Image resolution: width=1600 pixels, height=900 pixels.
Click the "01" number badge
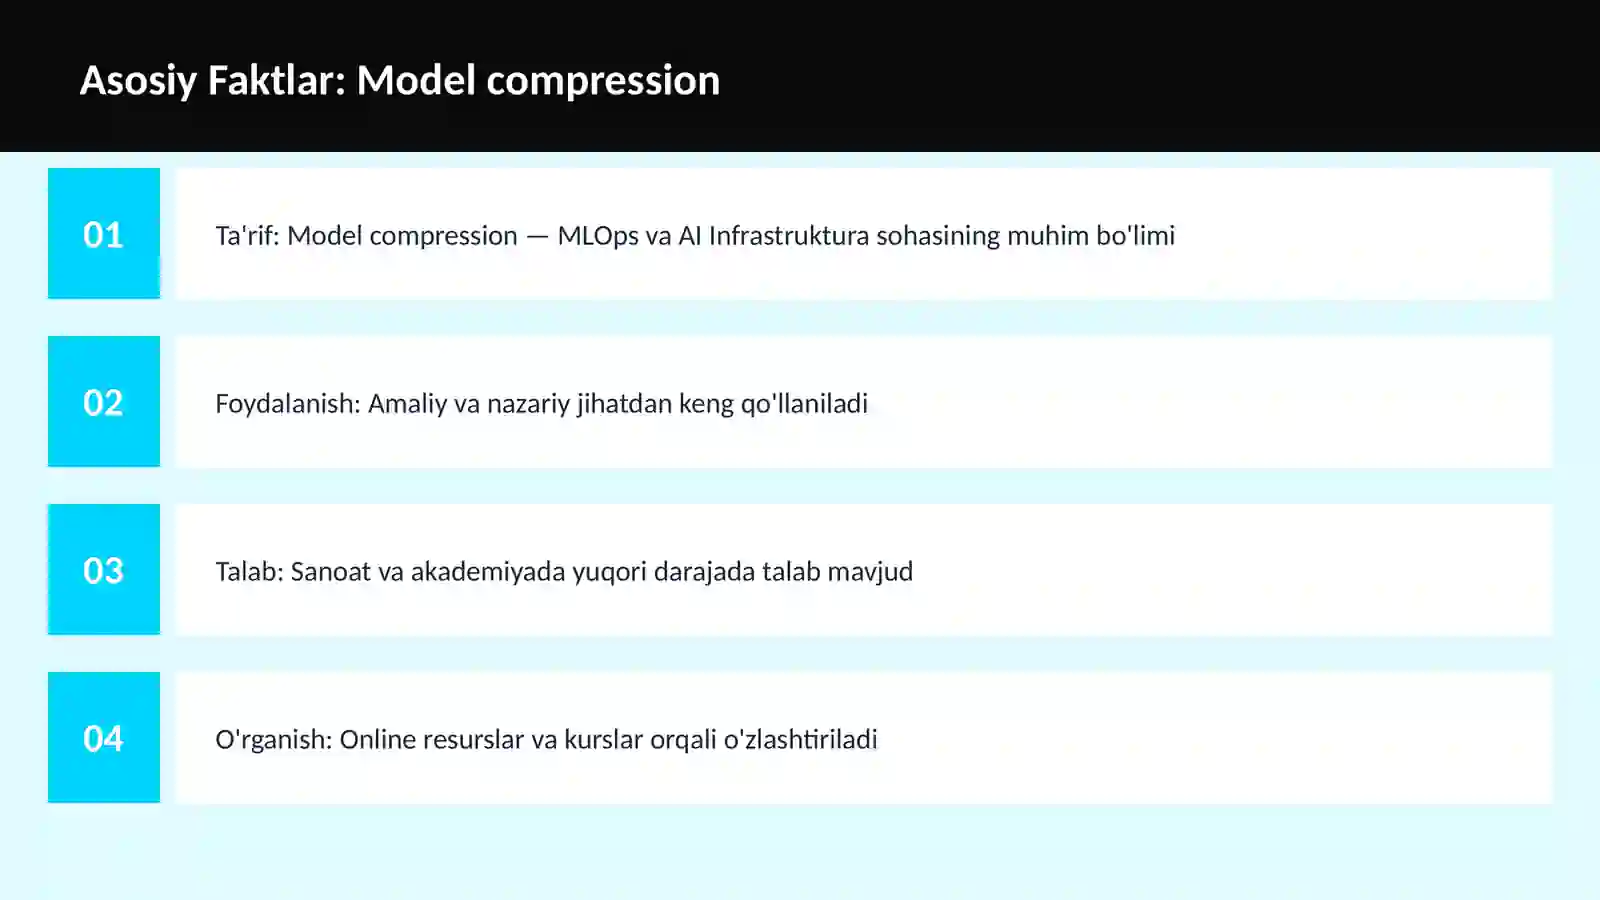[104, 233]
